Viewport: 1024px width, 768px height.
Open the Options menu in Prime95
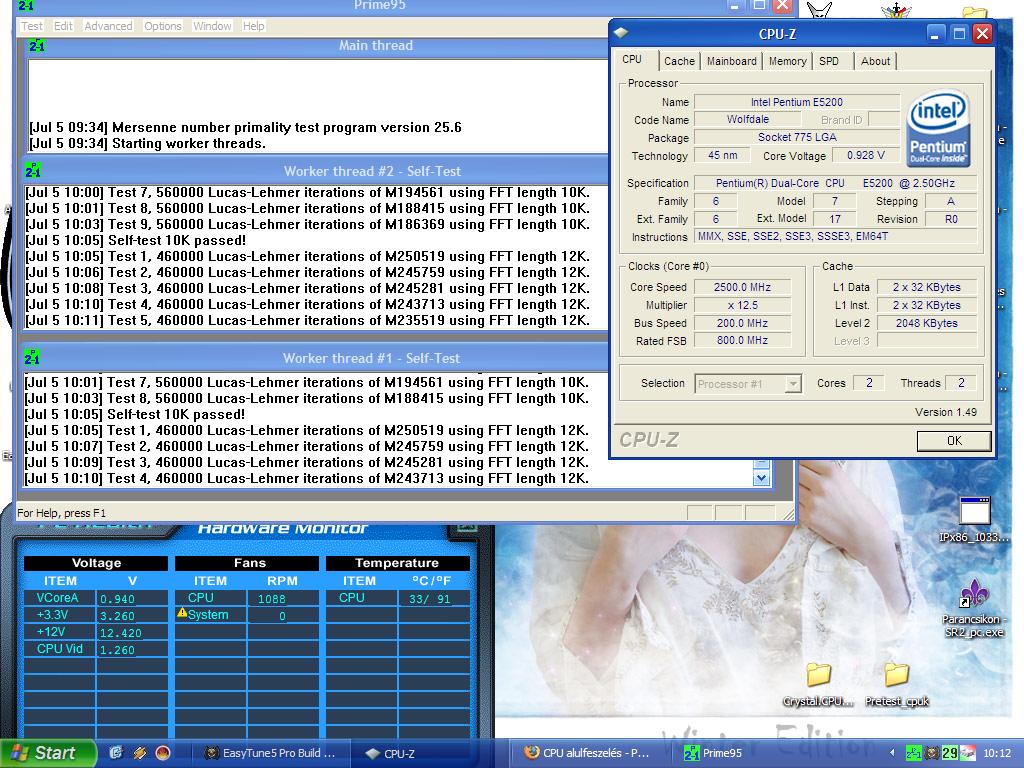(162, 26)
